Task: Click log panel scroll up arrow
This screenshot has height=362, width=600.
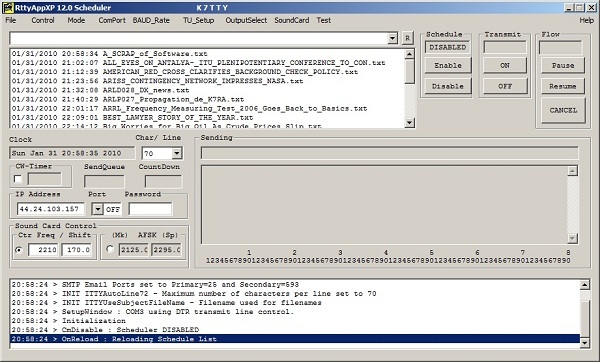Action: [x=584, y=285]
